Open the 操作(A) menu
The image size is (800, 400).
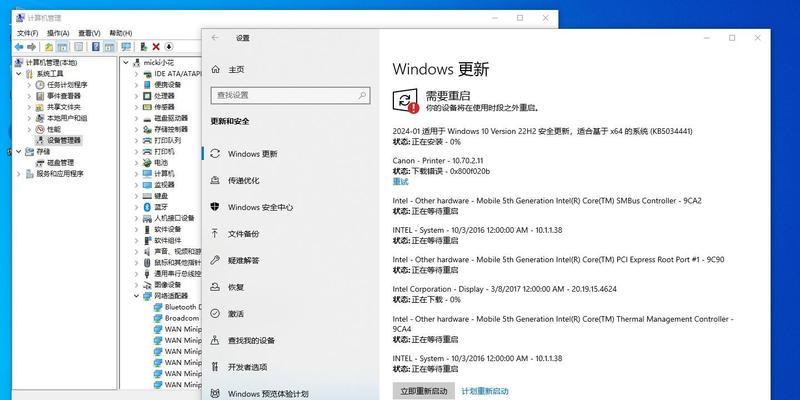point(58,33)
